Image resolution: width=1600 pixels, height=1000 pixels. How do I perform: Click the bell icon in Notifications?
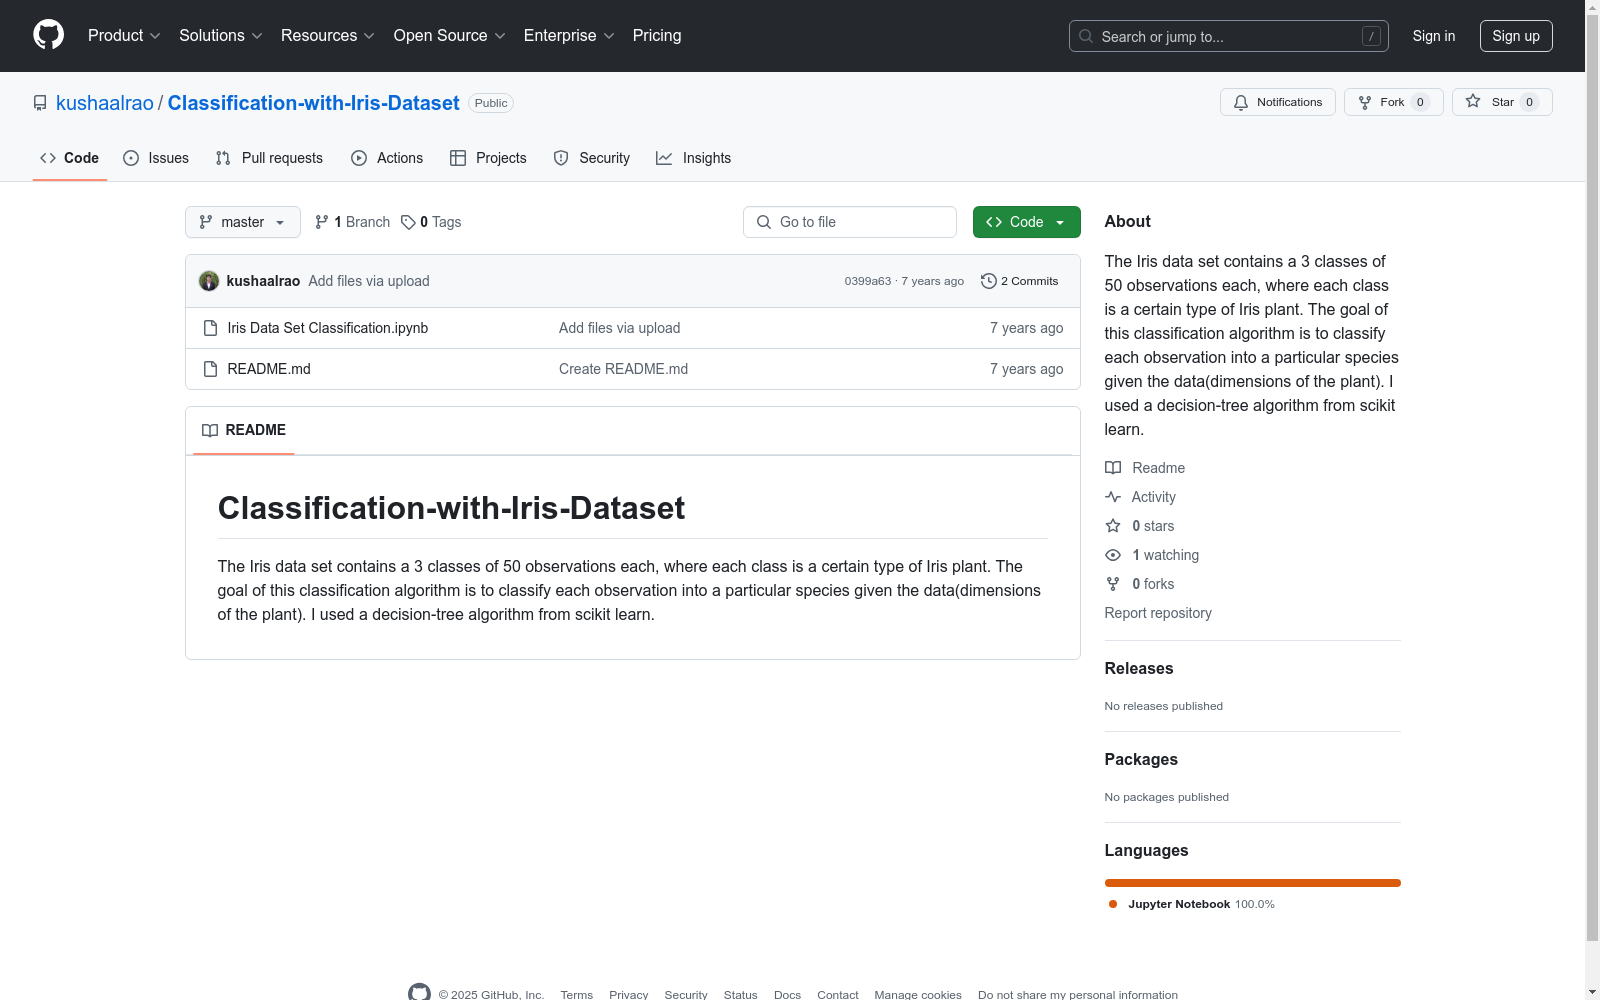pyautogui.click(x=1241, y=102)
